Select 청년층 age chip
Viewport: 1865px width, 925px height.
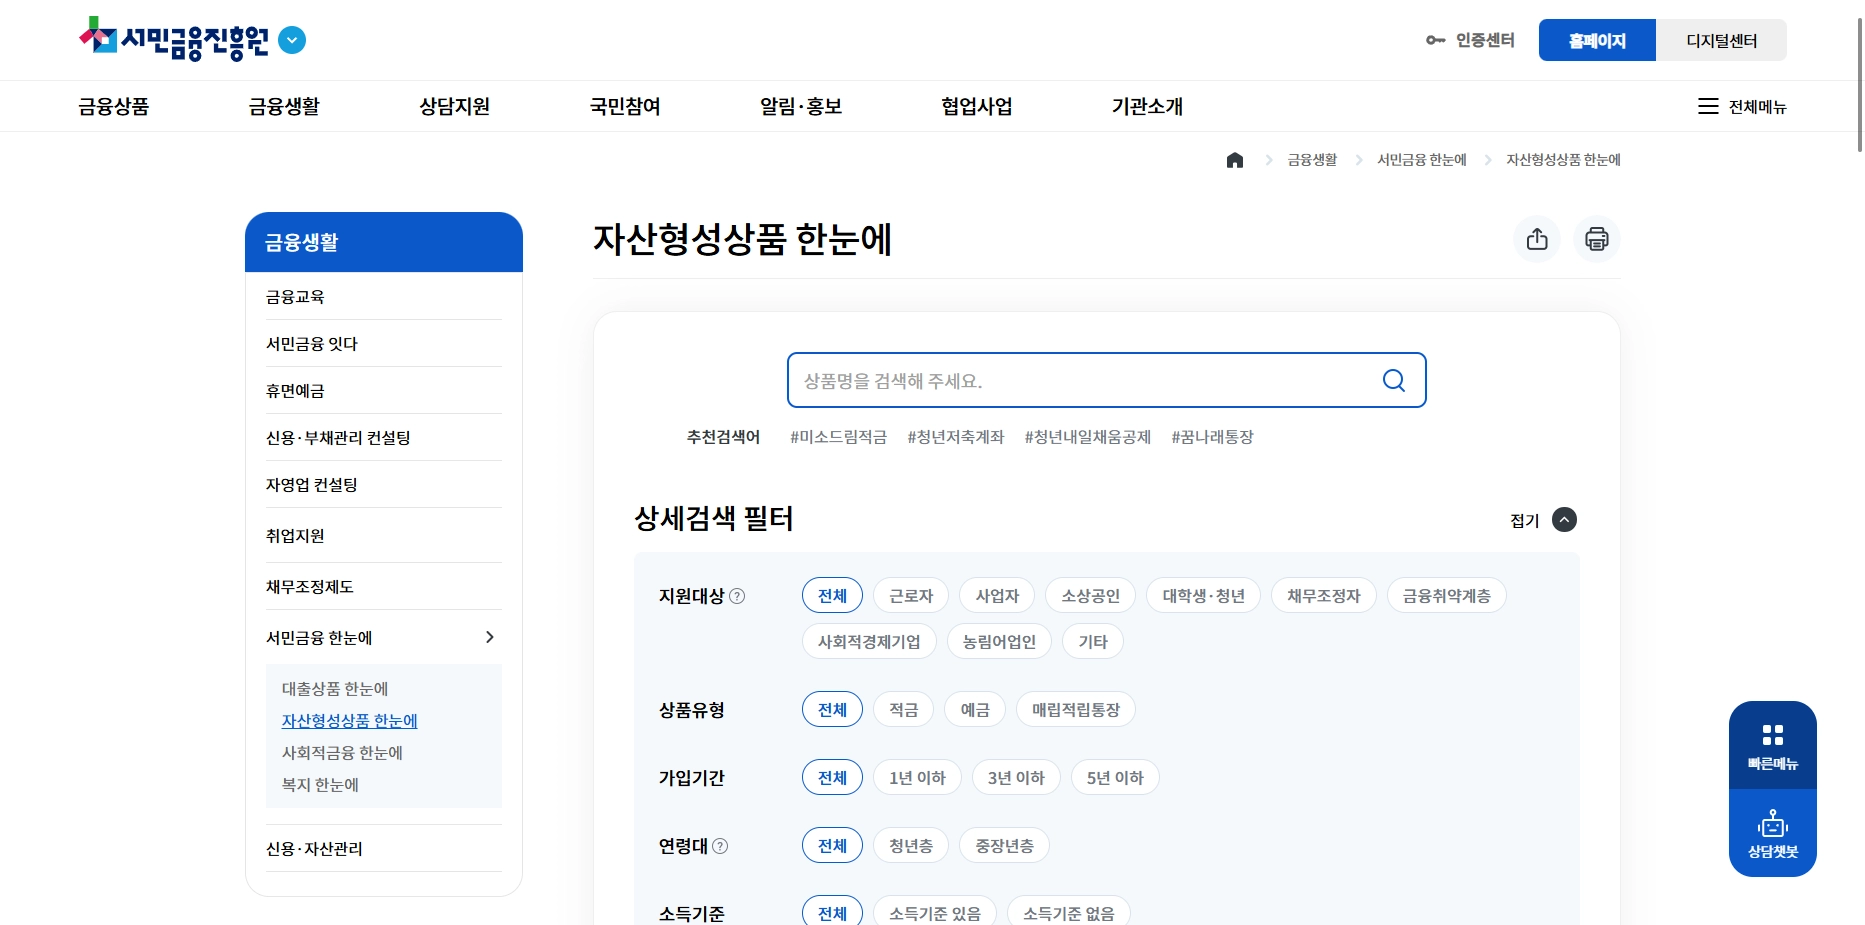pyautogui.click(x=911, y=846)
